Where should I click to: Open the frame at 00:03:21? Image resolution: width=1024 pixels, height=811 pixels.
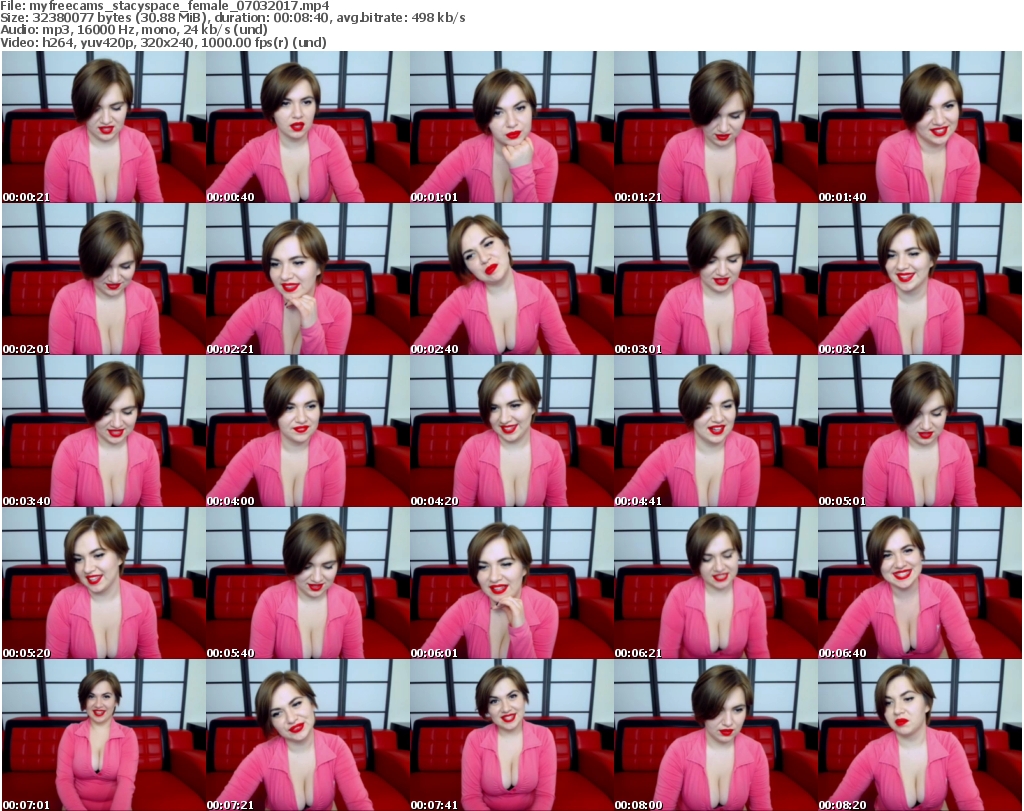tap(920, 279)
